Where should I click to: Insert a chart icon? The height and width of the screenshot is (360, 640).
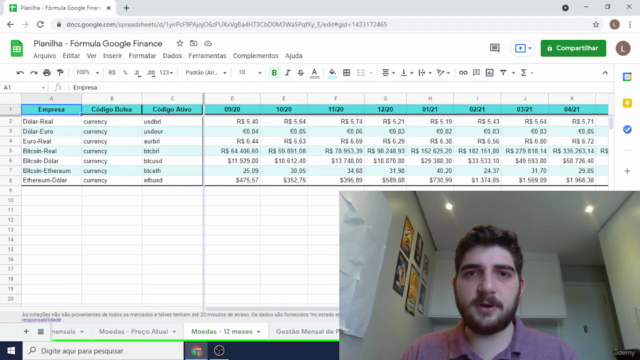(x=489, y=73)
